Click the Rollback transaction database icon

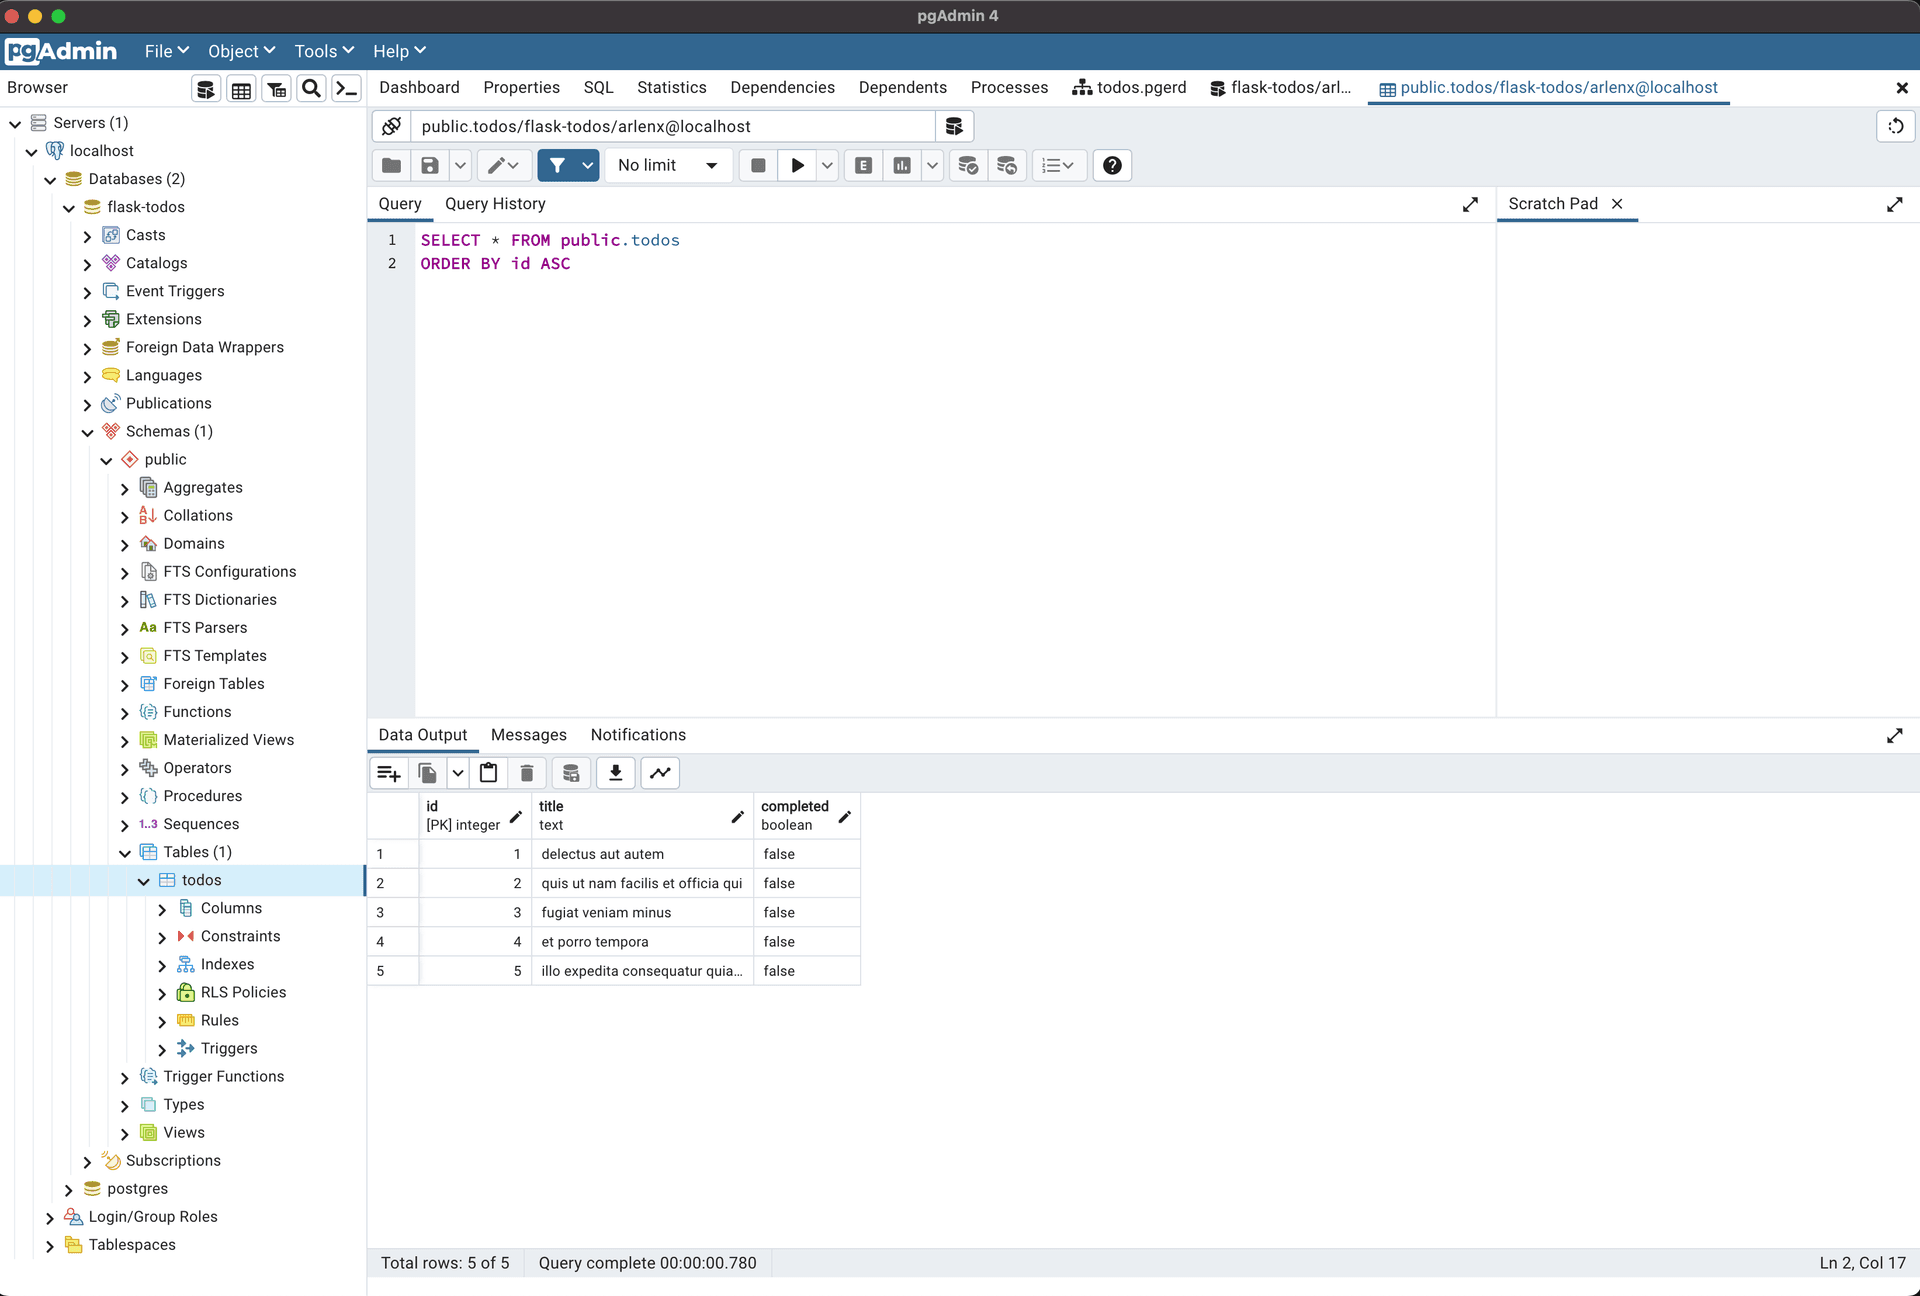click(x=1007, y=166)
